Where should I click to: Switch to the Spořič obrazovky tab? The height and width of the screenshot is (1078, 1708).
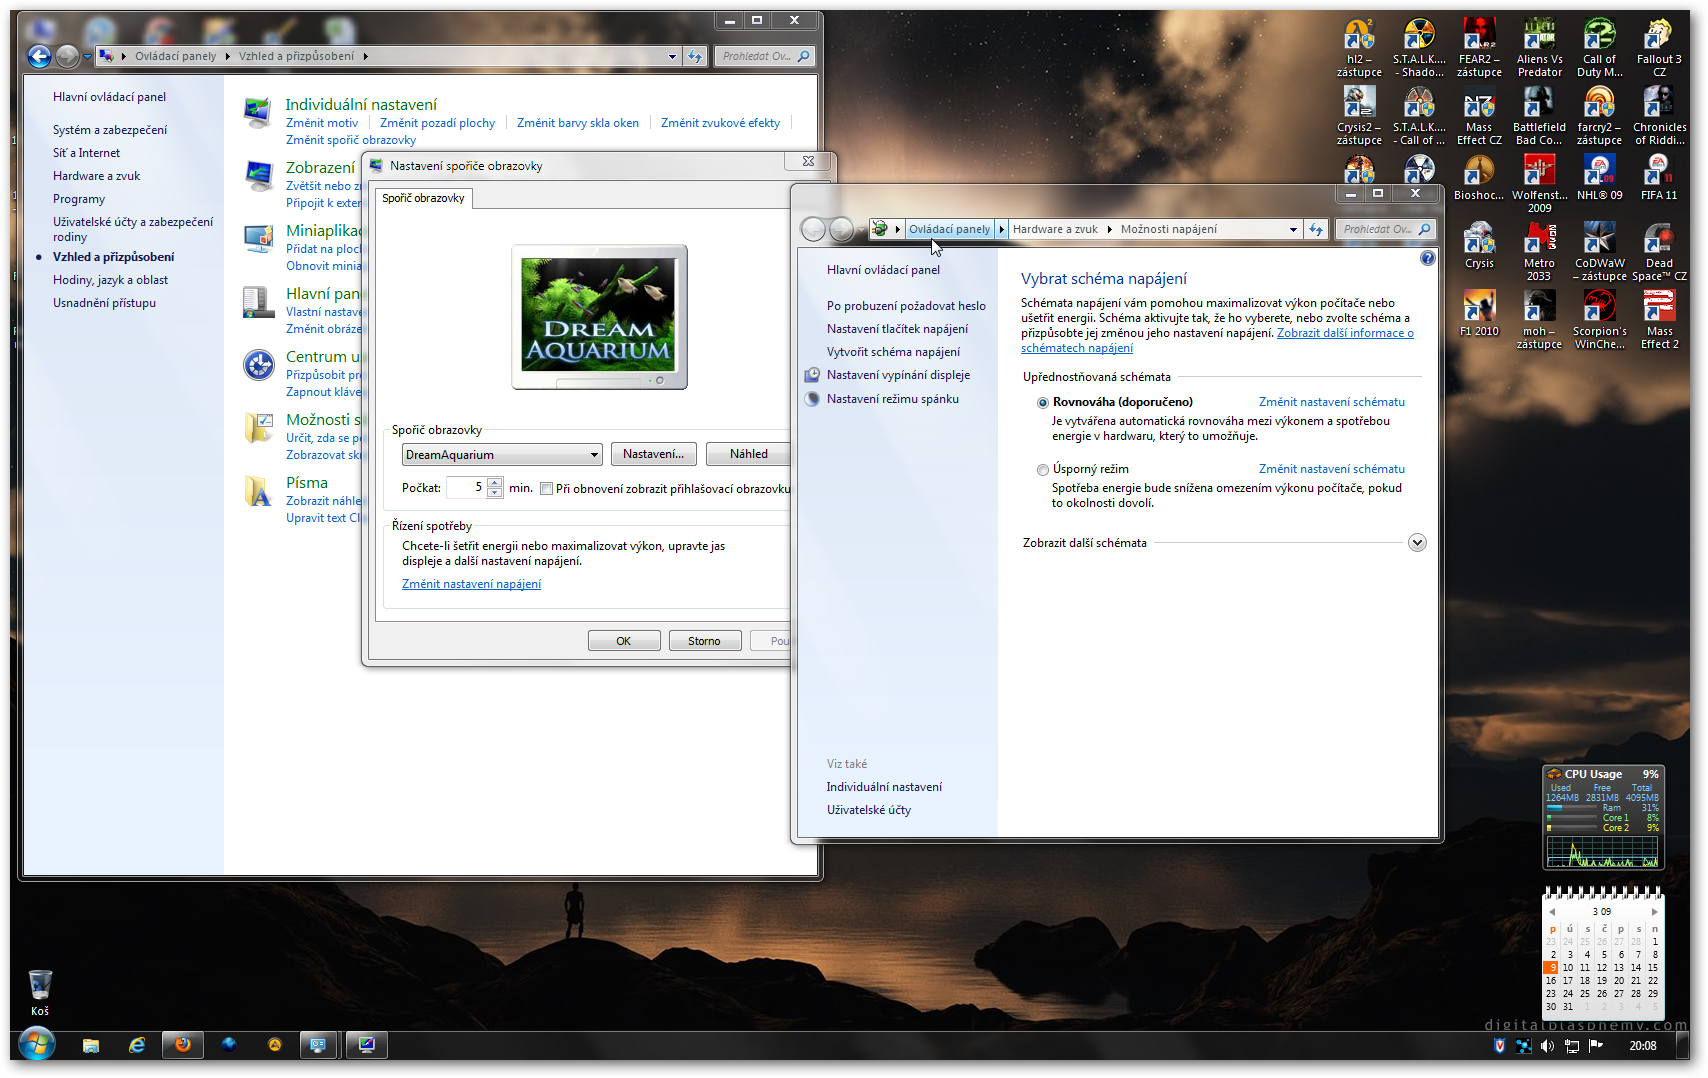coord(424,198)
